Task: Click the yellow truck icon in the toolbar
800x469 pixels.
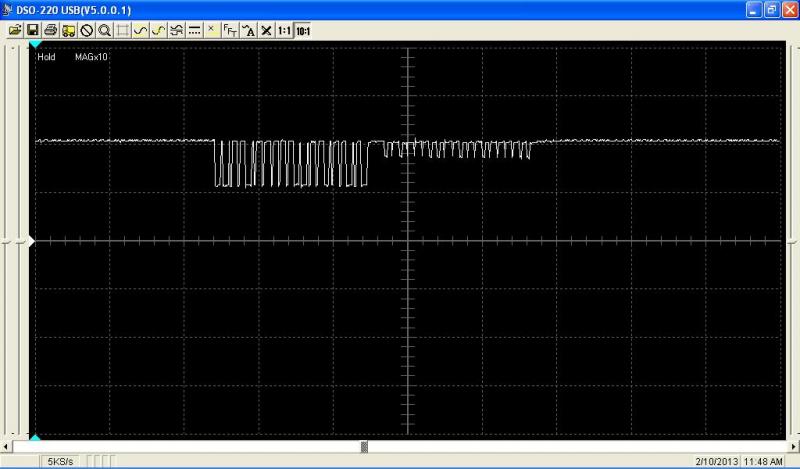Action: [x=68, y=31]
